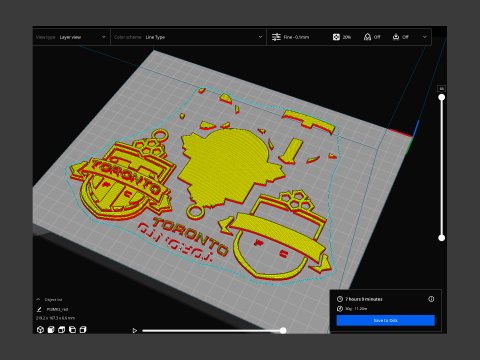This screenshot has width=480, height=360.
Task: Click the 7 hours 9 minutes estimate
Action: tap(364, 299)
